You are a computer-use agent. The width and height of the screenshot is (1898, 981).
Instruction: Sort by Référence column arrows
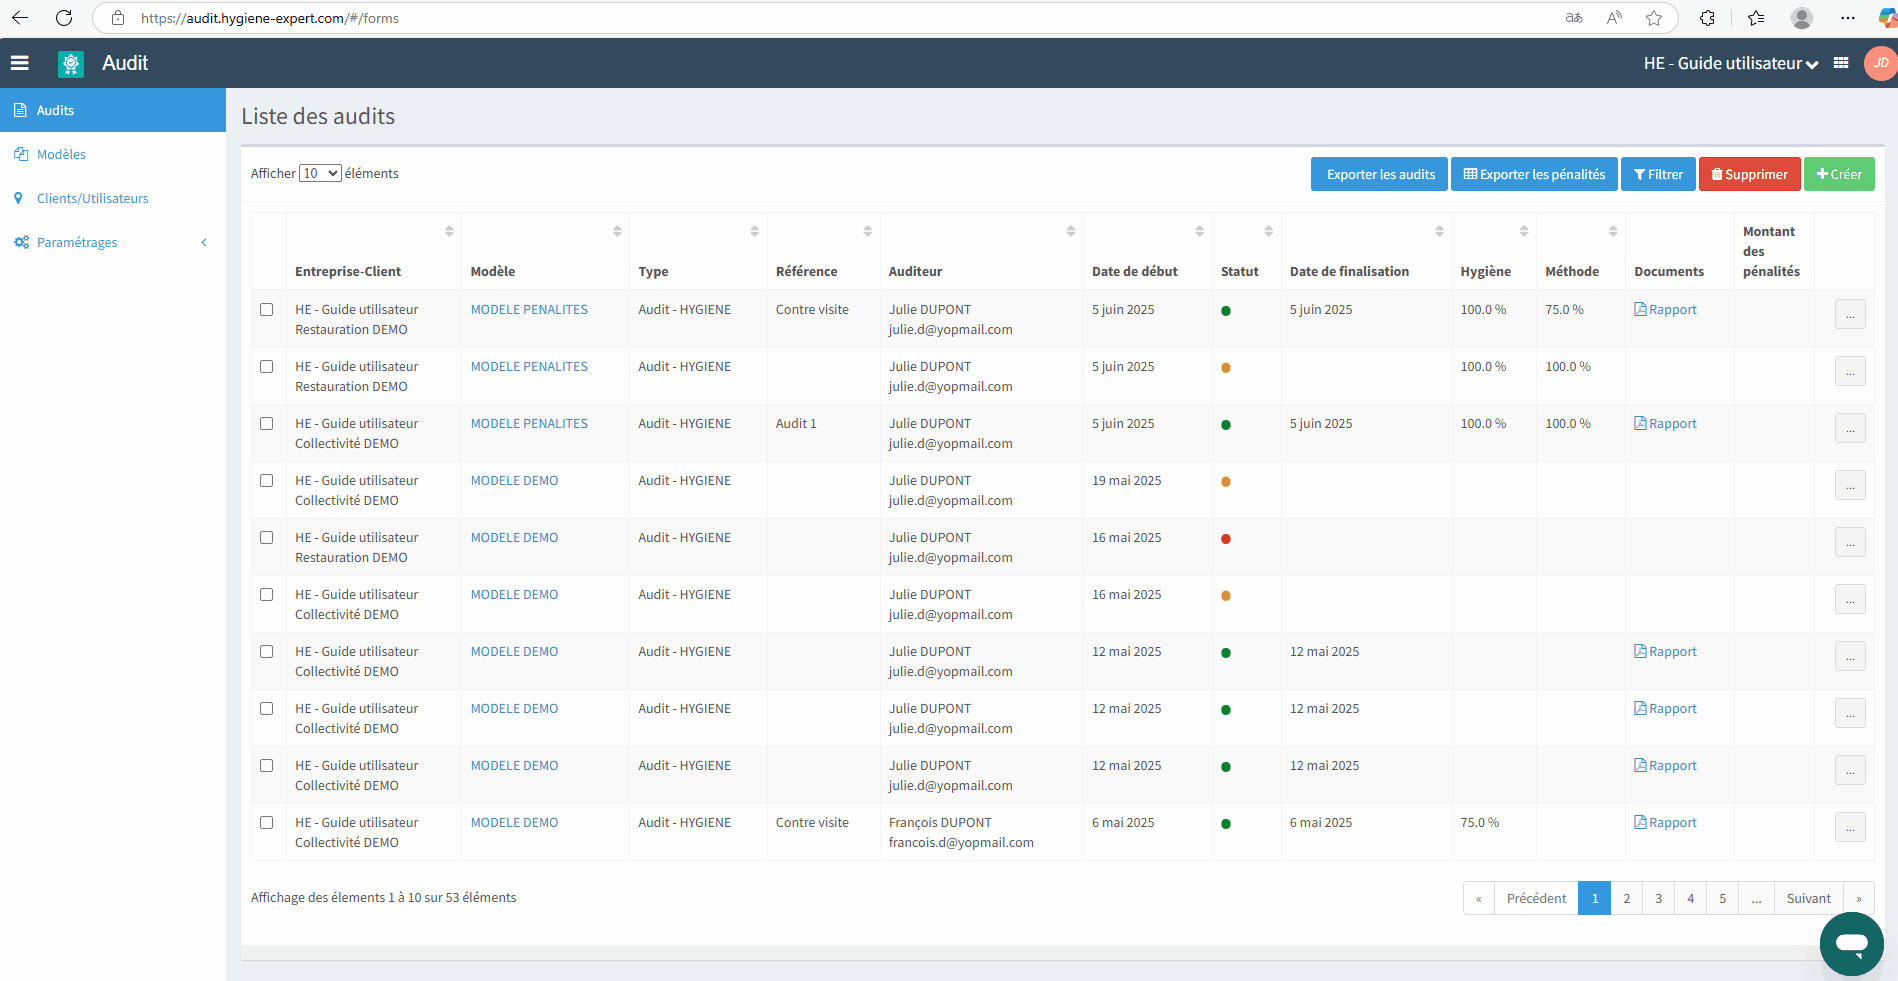867,231
